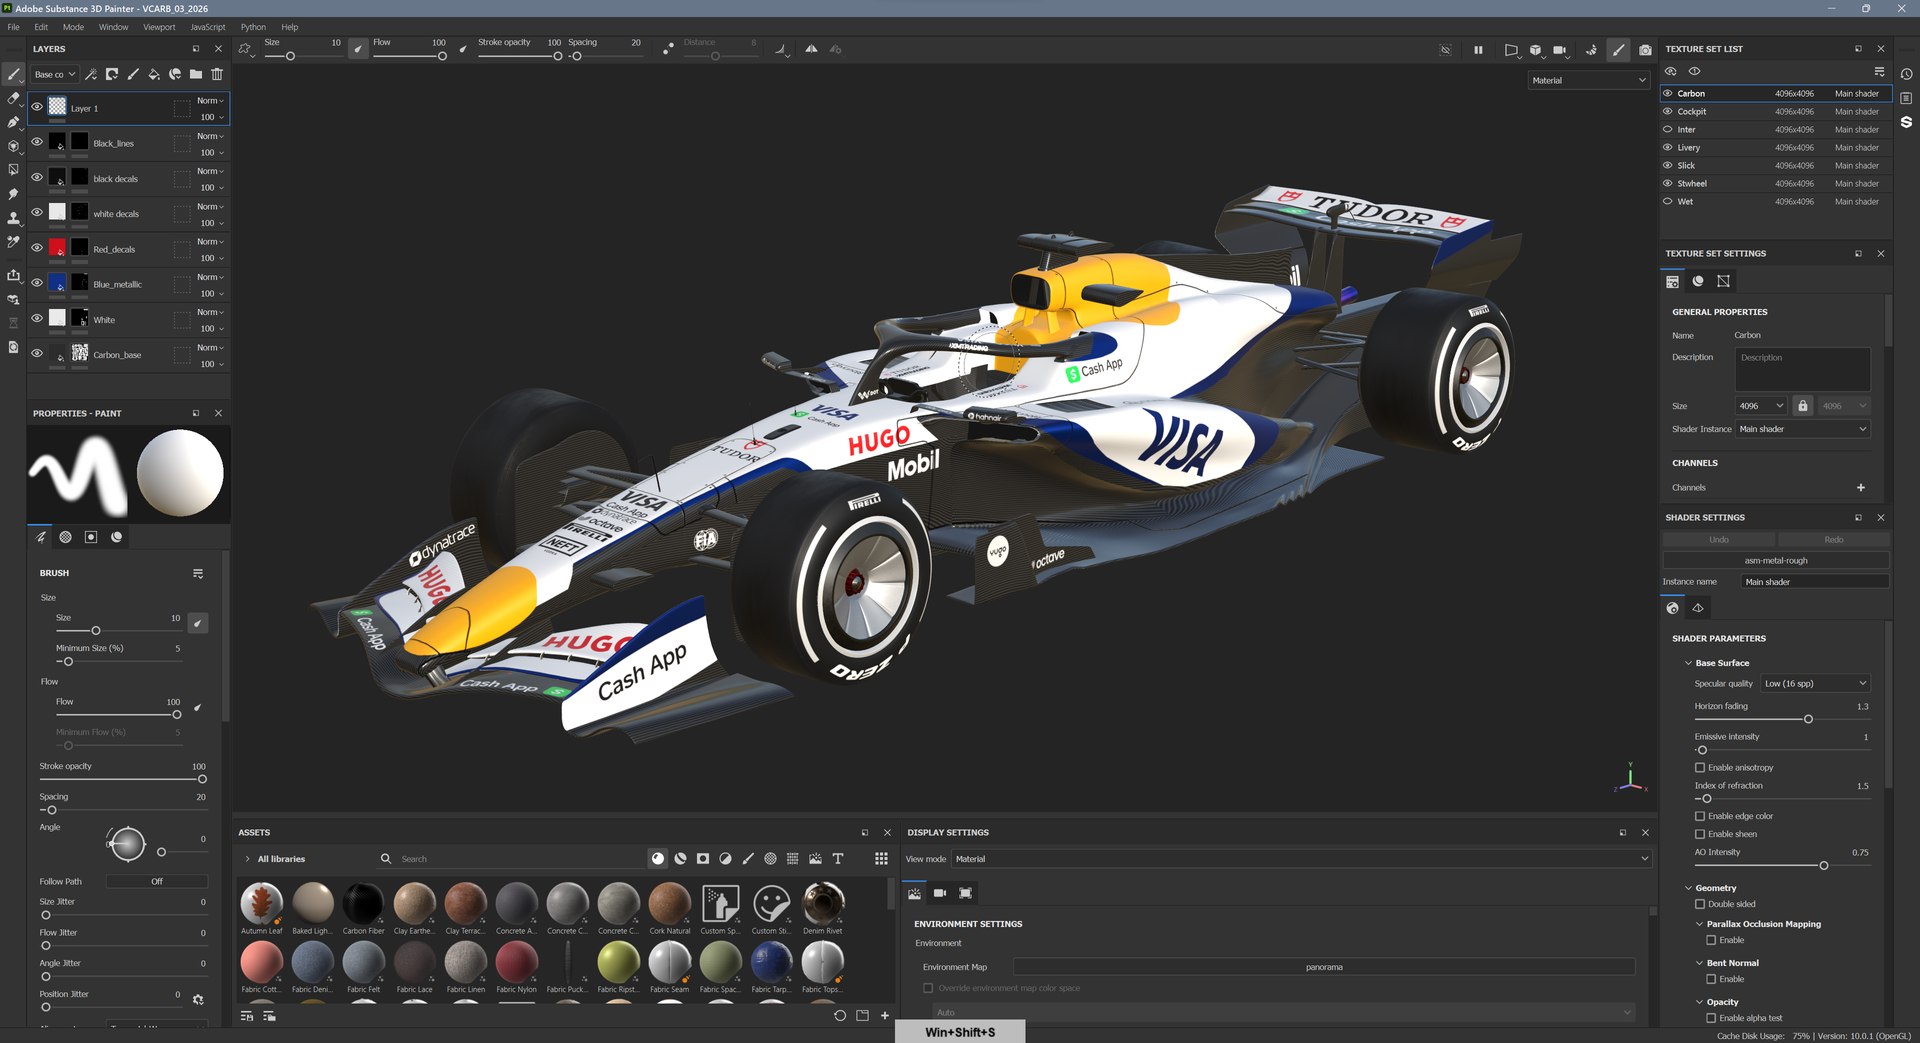This screenshot has height=1043, width=1920.
Task: Select the Material picker eyedropper tool
Action: 13,242
